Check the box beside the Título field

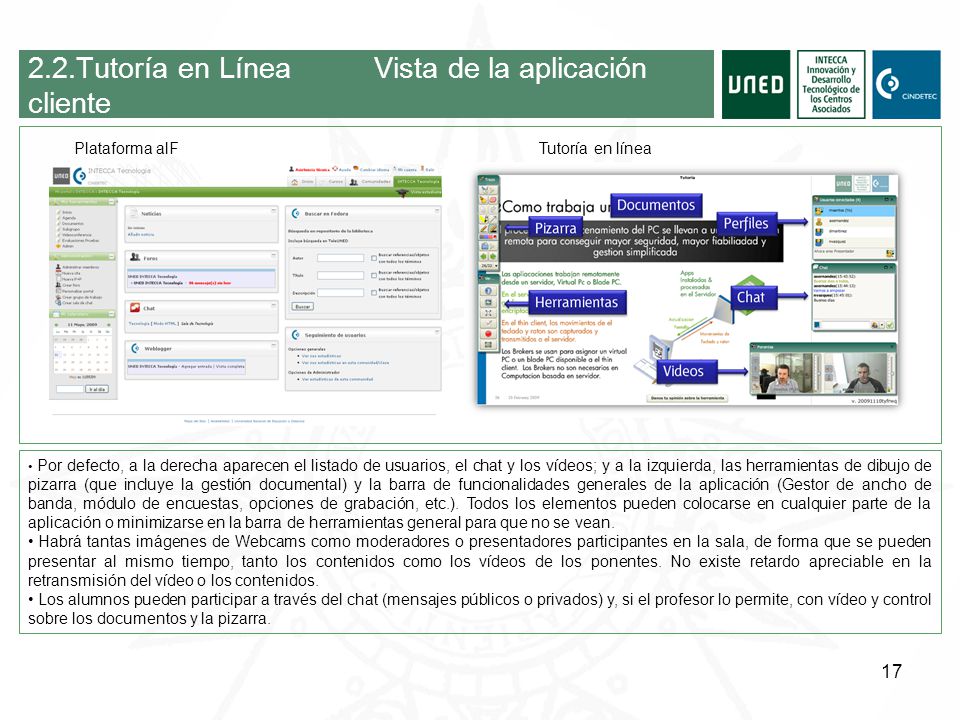[373, 276]
